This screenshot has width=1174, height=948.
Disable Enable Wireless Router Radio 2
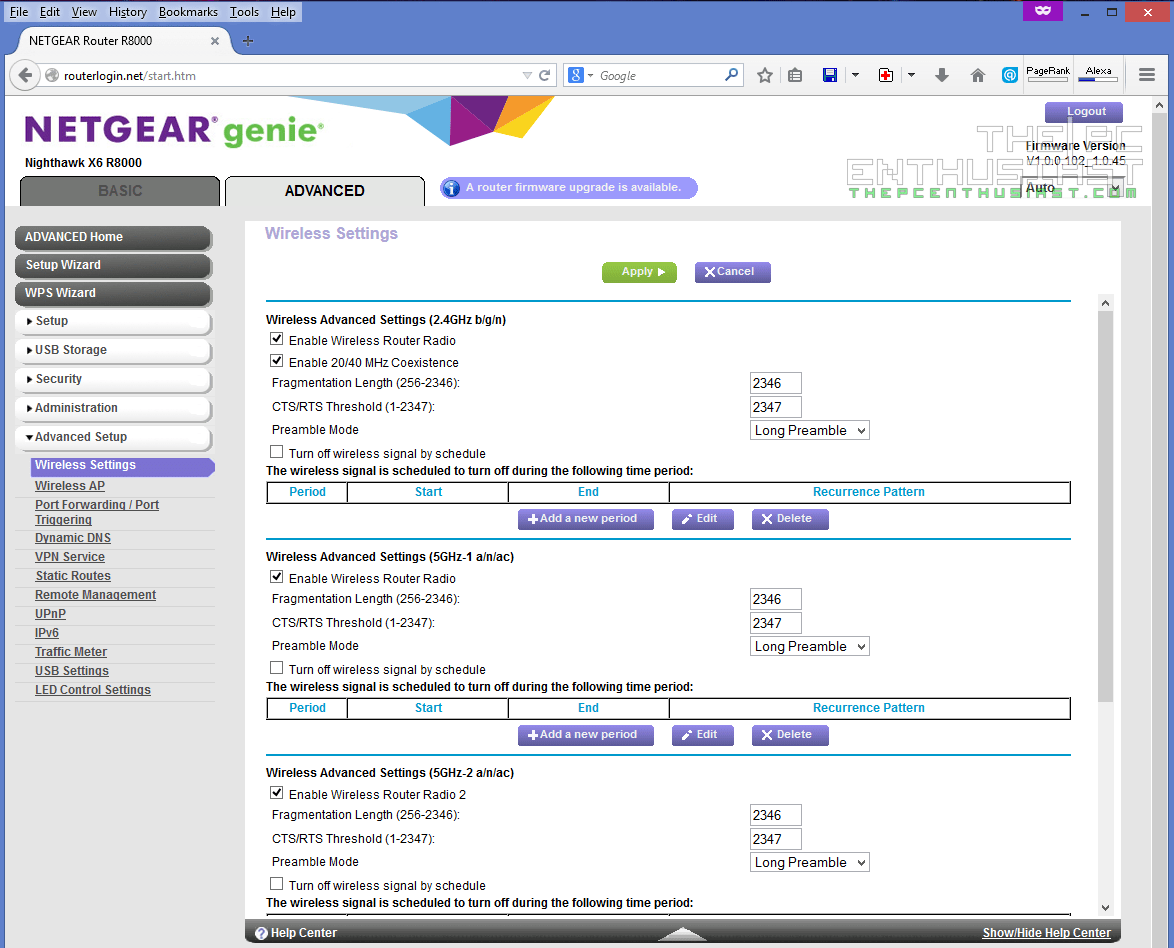[276, 792]
